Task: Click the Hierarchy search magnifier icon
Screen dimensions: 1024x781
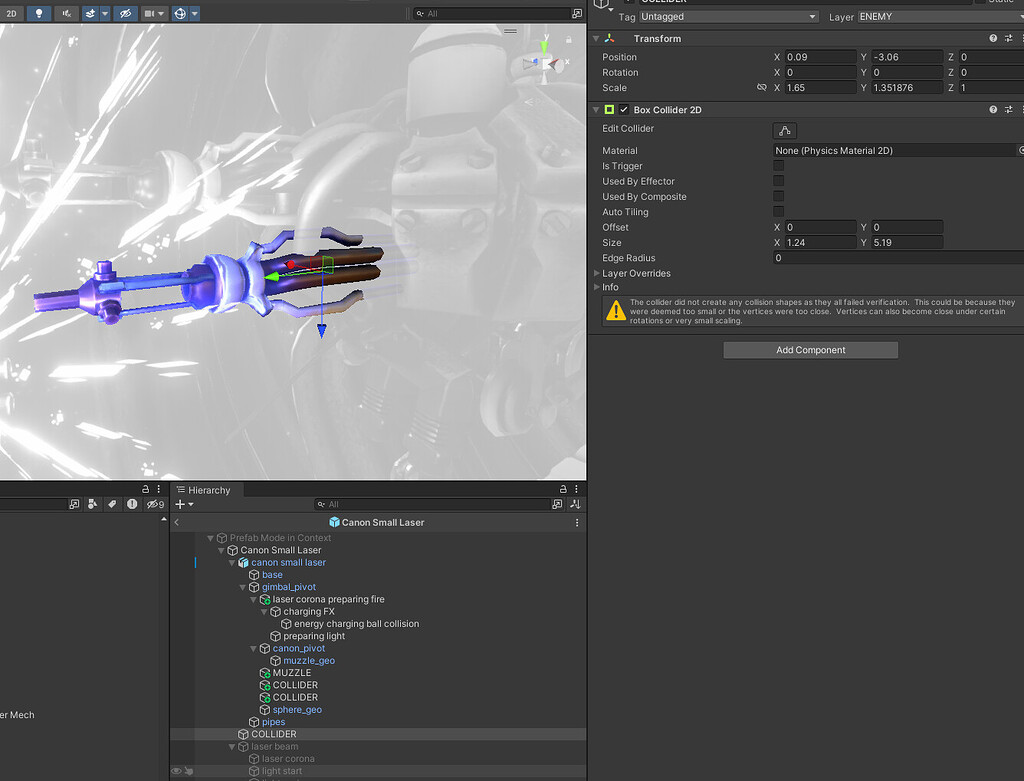Action: point(323,504)
